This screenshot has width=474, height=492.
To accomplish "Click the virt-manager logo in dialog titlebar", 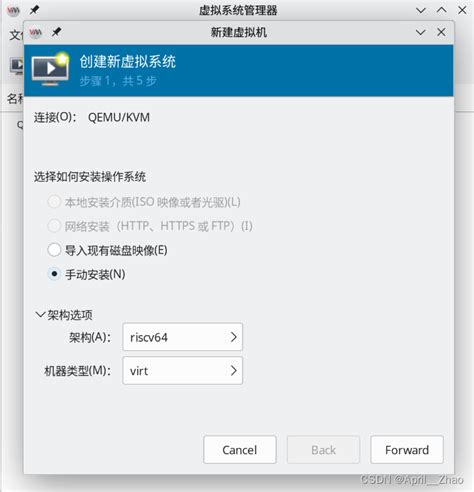I will tap(35, 32).
